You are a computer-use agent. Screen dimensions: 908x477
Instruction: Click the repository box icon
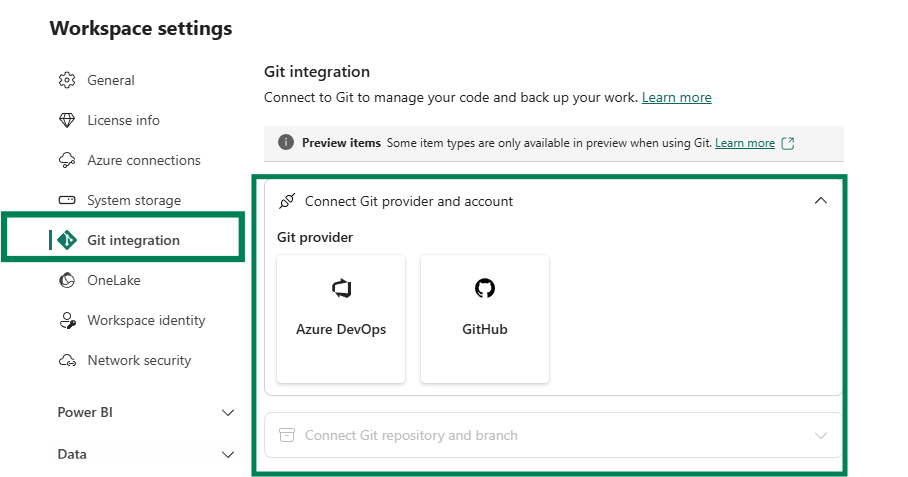coord(287,435)
